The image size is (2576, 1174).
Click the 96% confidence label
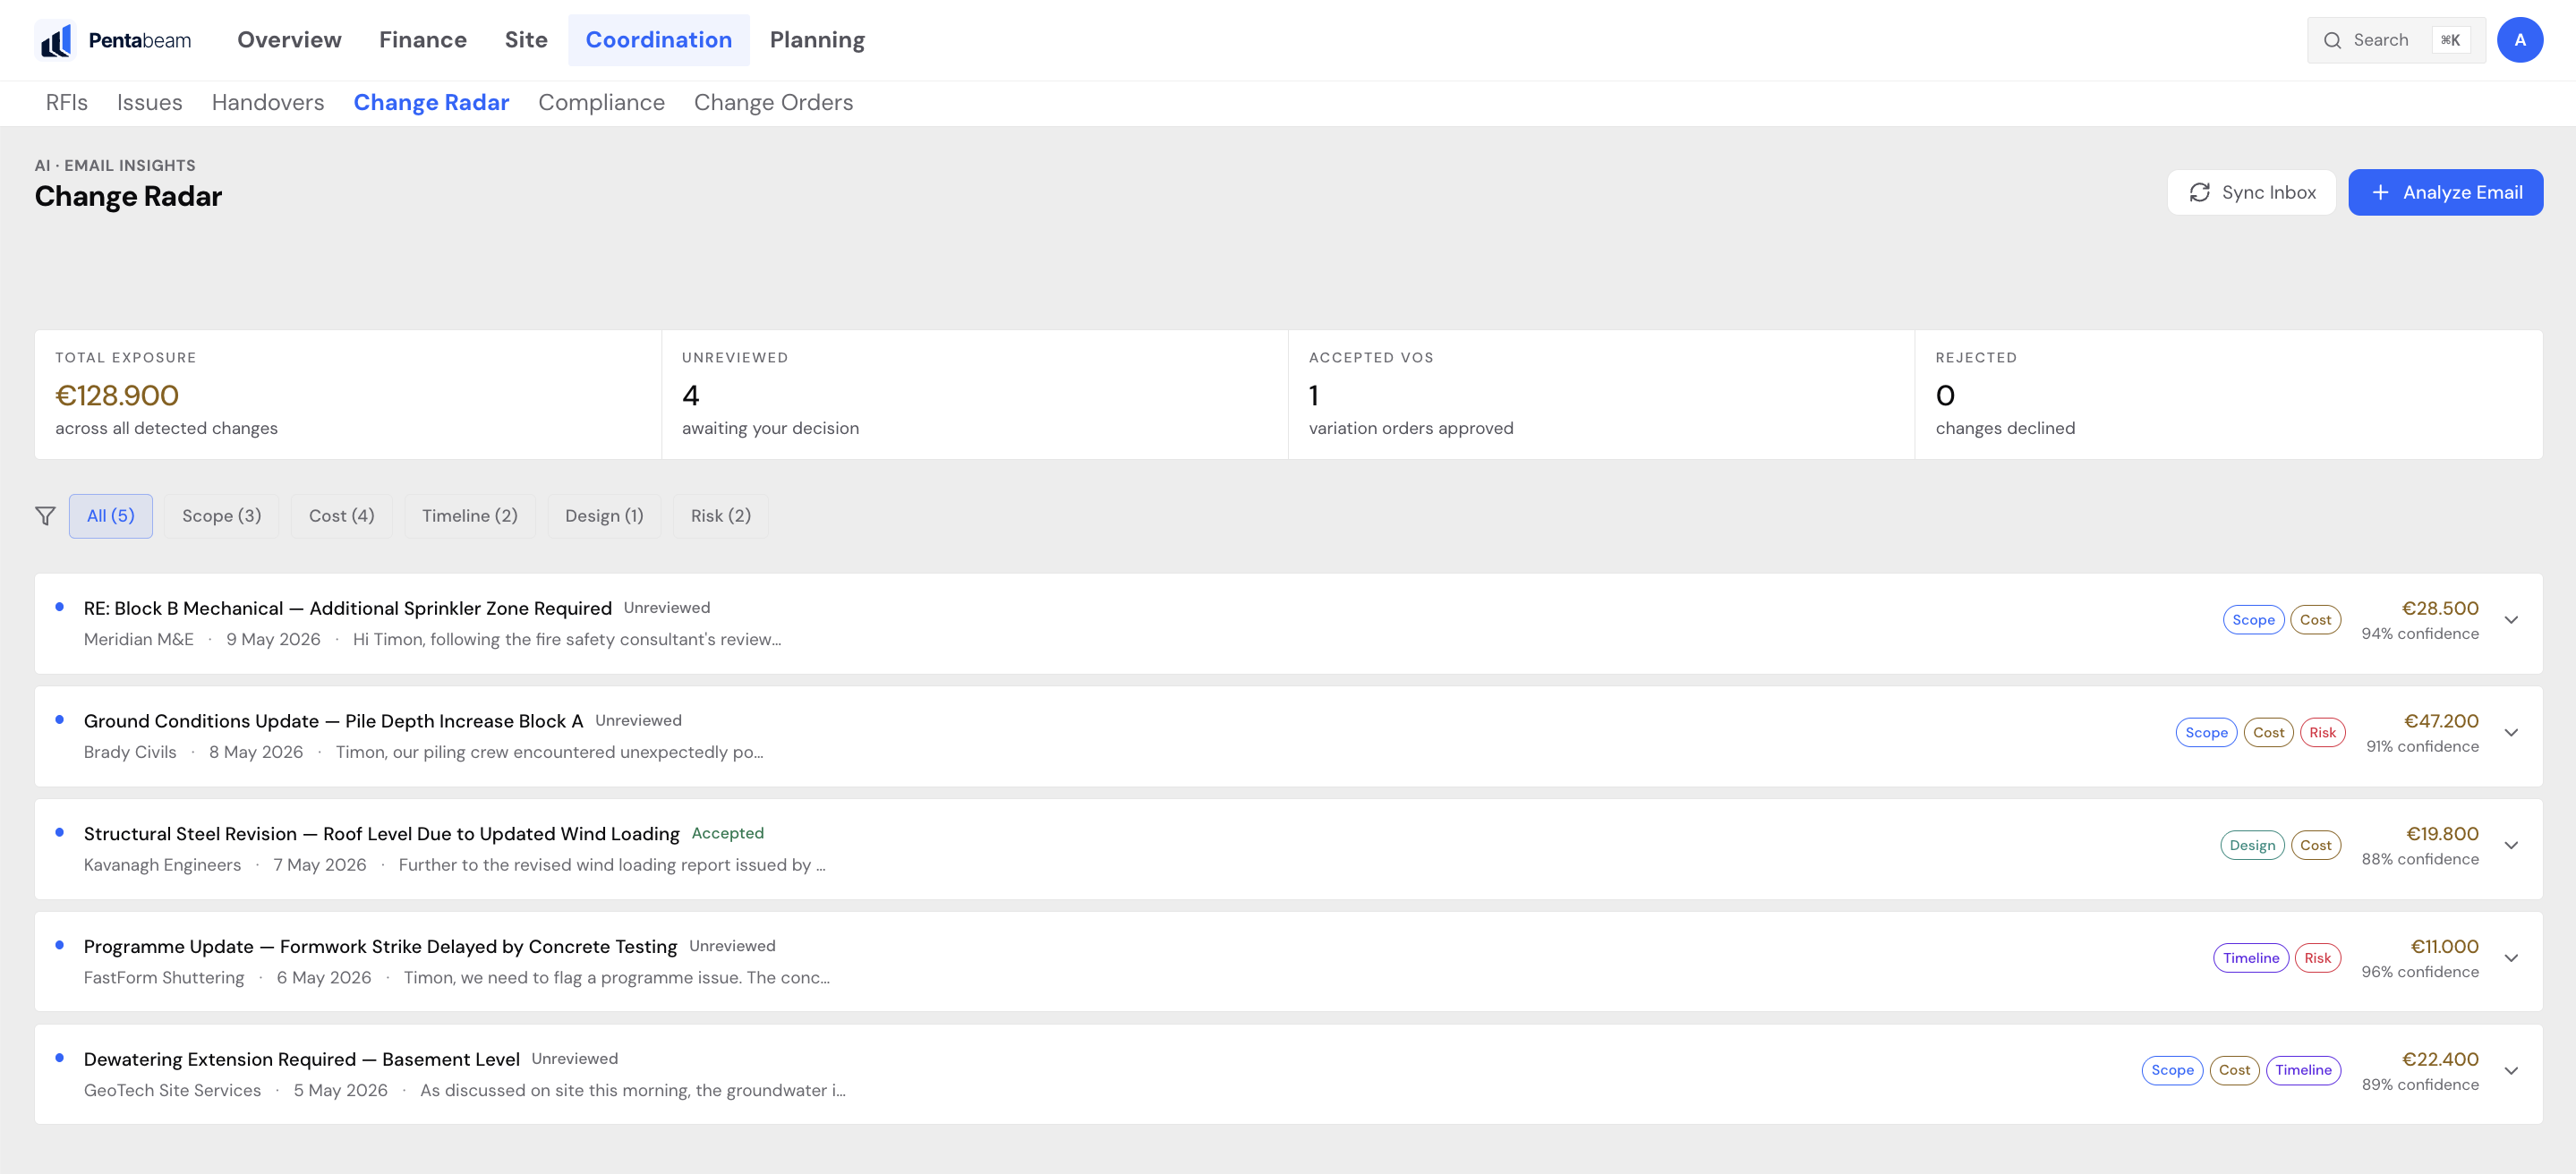pyautogui.click(x=2420, y=972)
